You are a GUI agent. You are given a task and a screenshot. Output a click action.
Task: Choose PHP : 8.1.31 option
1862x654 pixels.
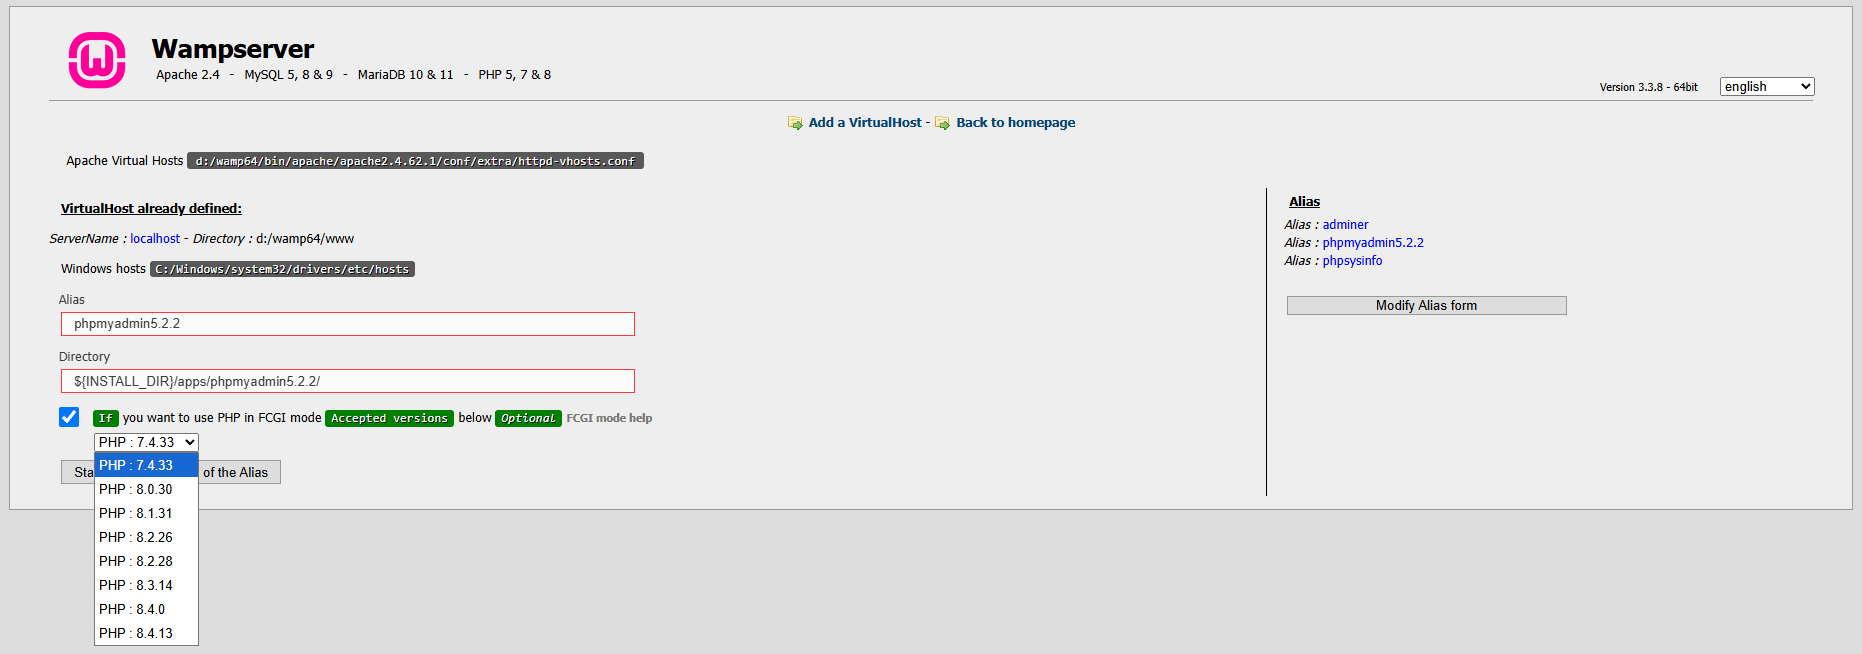136,513
